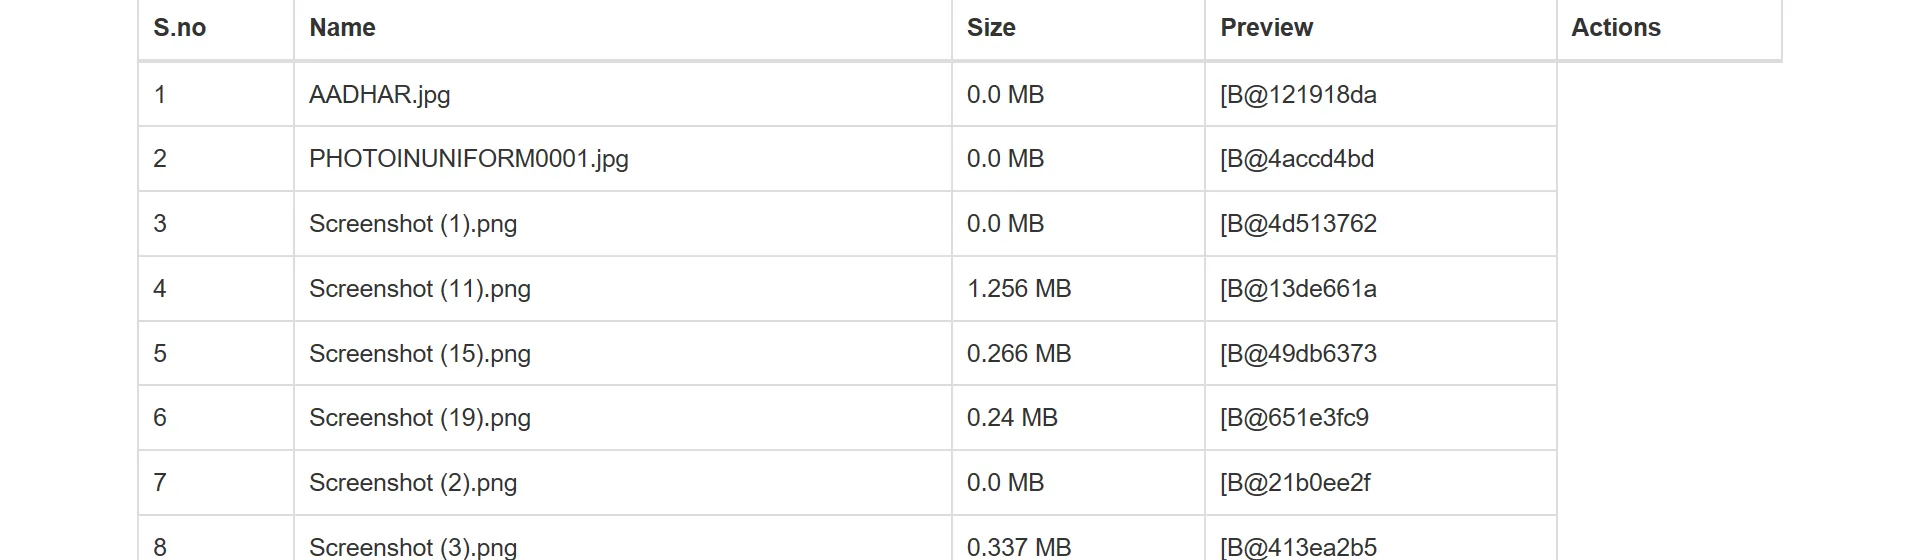Click the Actions column header
Viewport: 1919px width, 560px height.
(1615, 28)
